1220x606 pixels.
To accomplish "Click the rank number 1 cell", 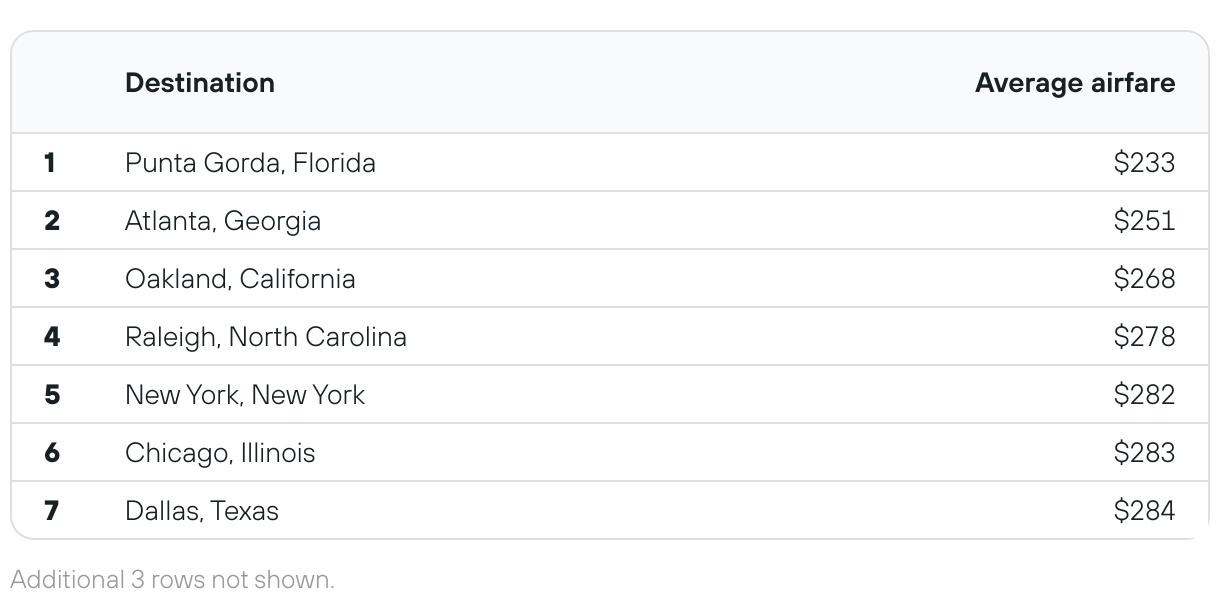I will (x=50, y=162).
